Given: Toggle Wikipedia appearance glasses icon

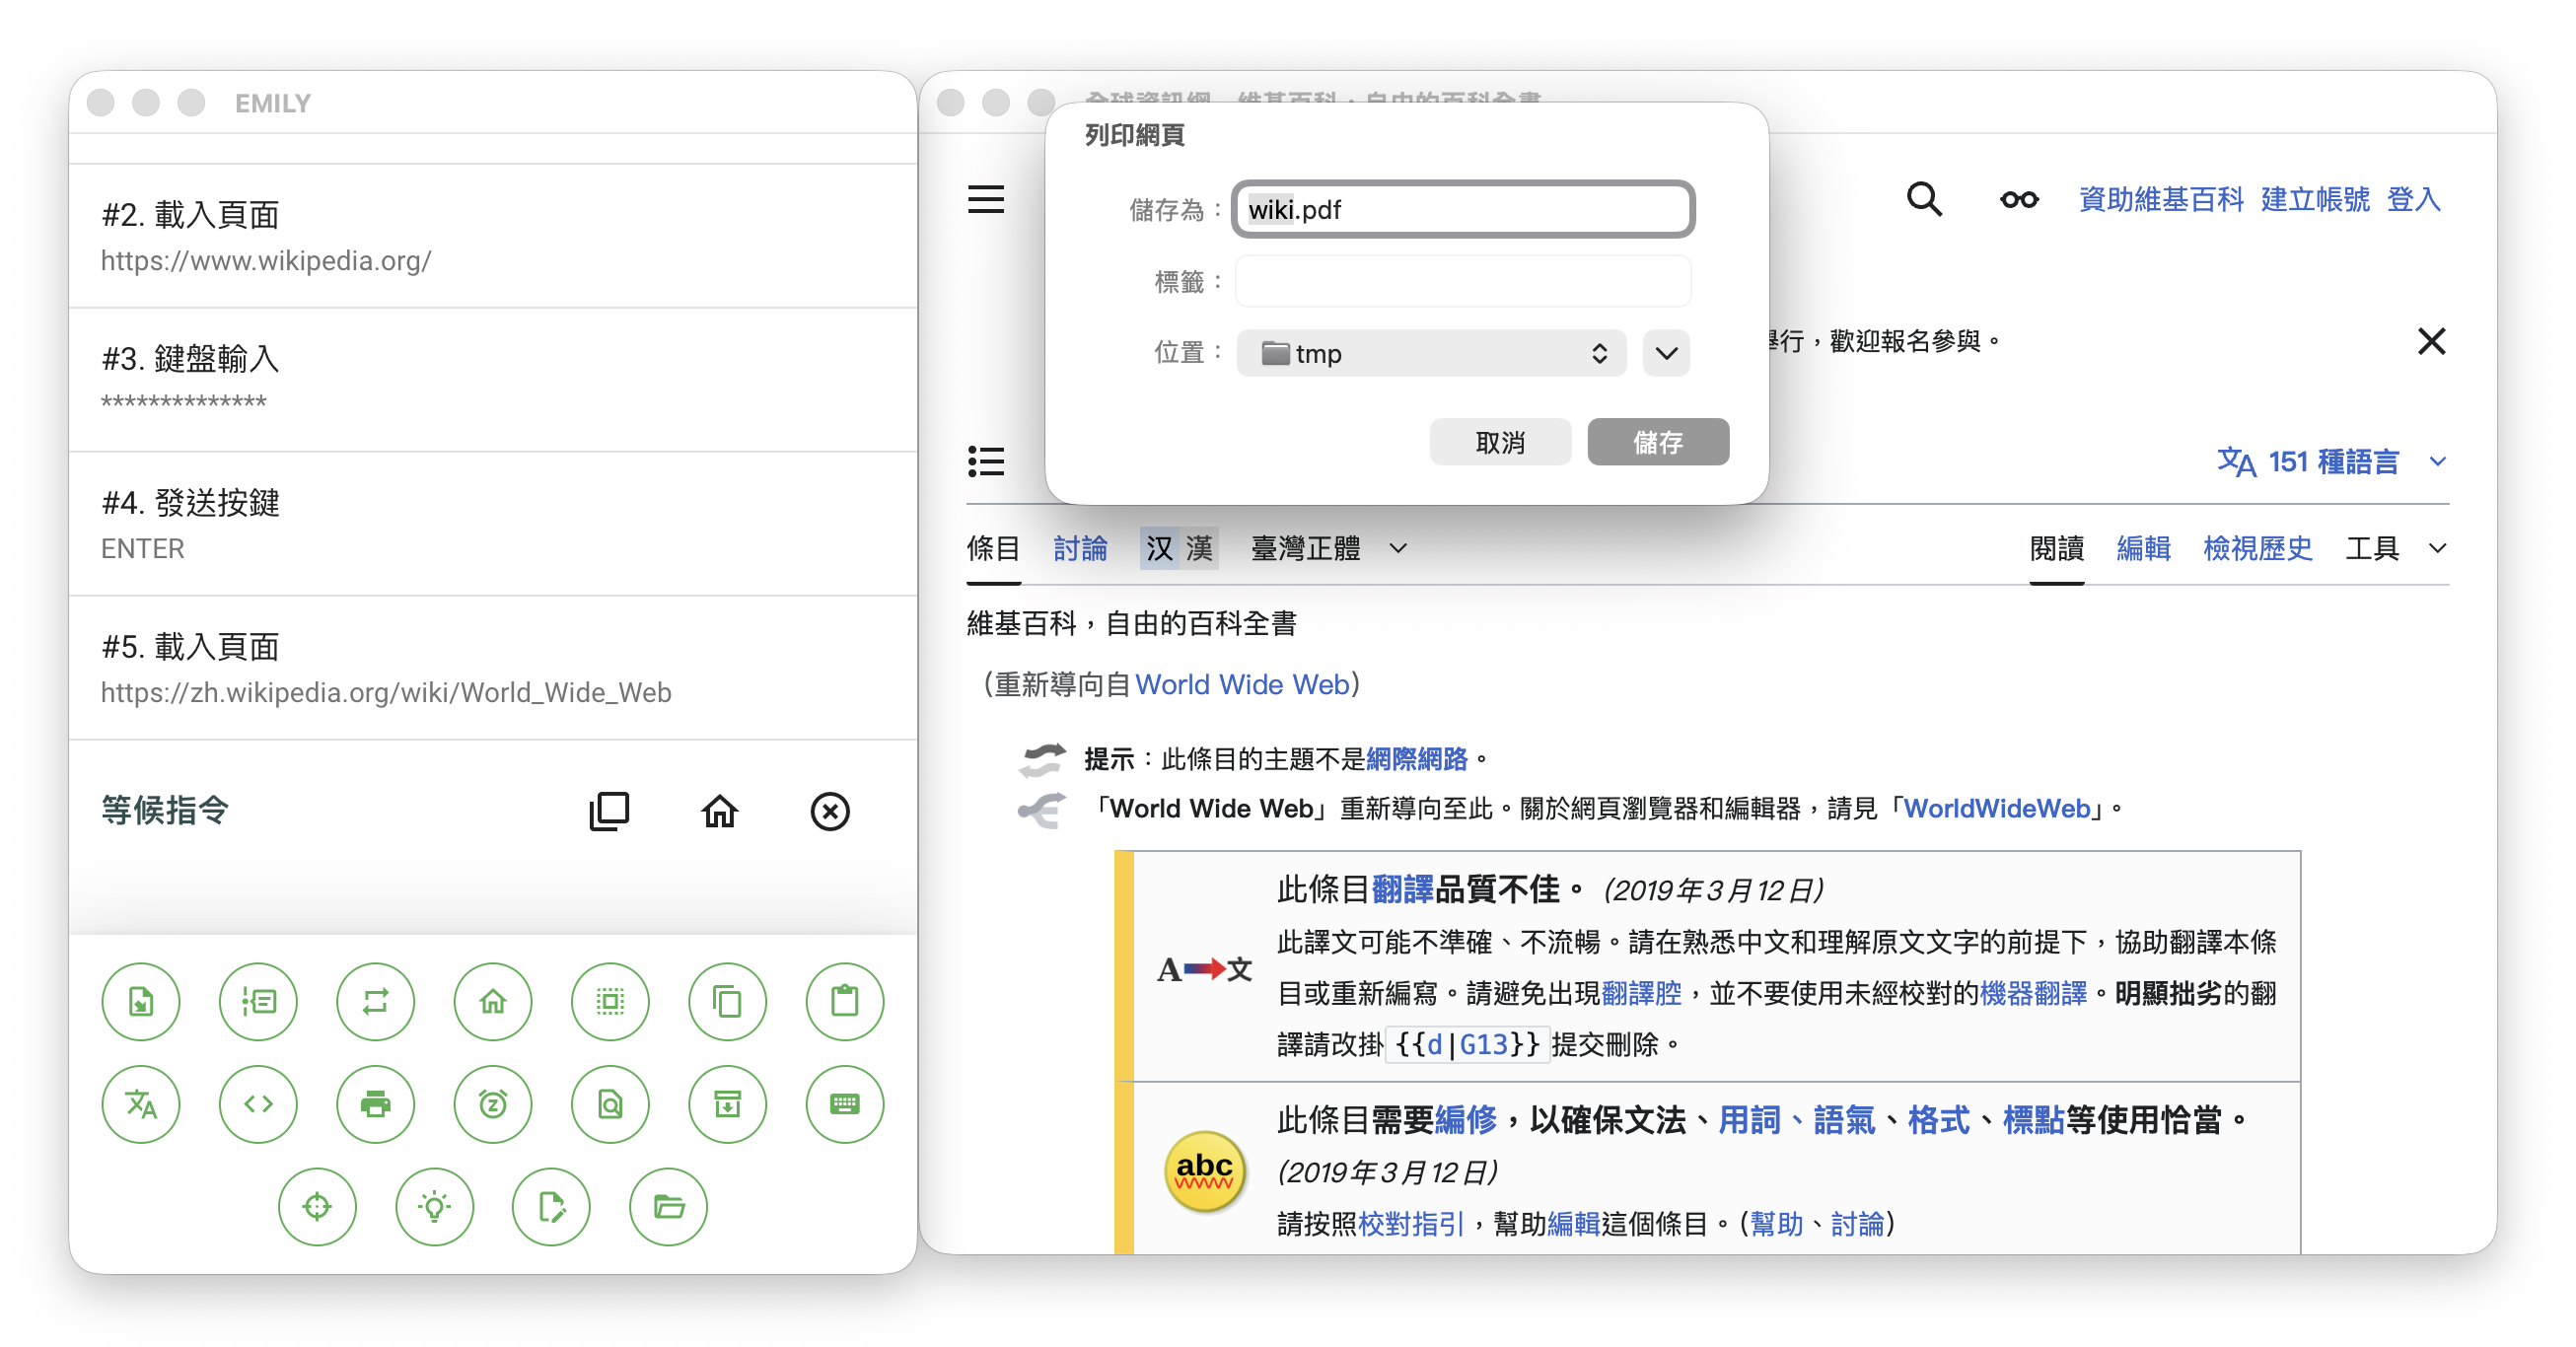Looking at the screenshot, I should 2018,199.
